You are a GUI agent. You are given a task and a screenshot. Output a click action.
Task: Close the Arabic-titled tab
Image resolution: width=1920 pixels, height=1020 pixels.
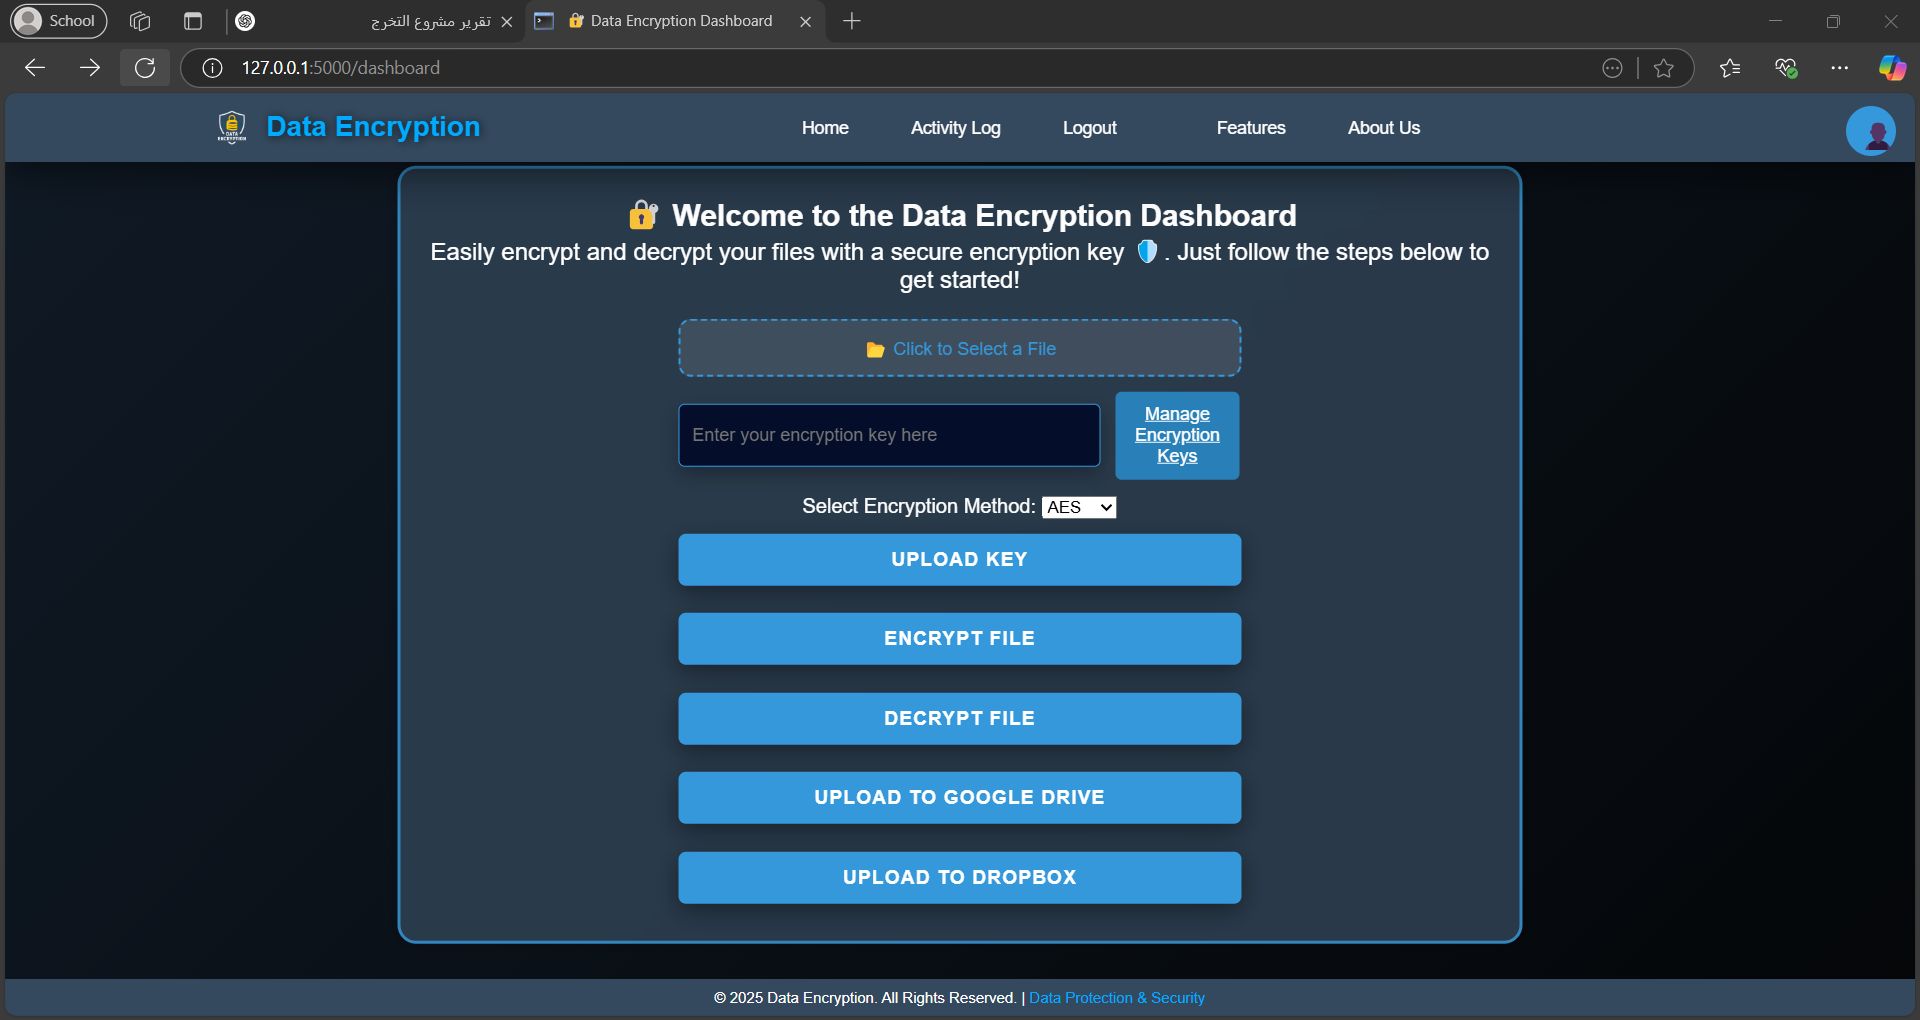pyautogui.click(x=507, y=21)
